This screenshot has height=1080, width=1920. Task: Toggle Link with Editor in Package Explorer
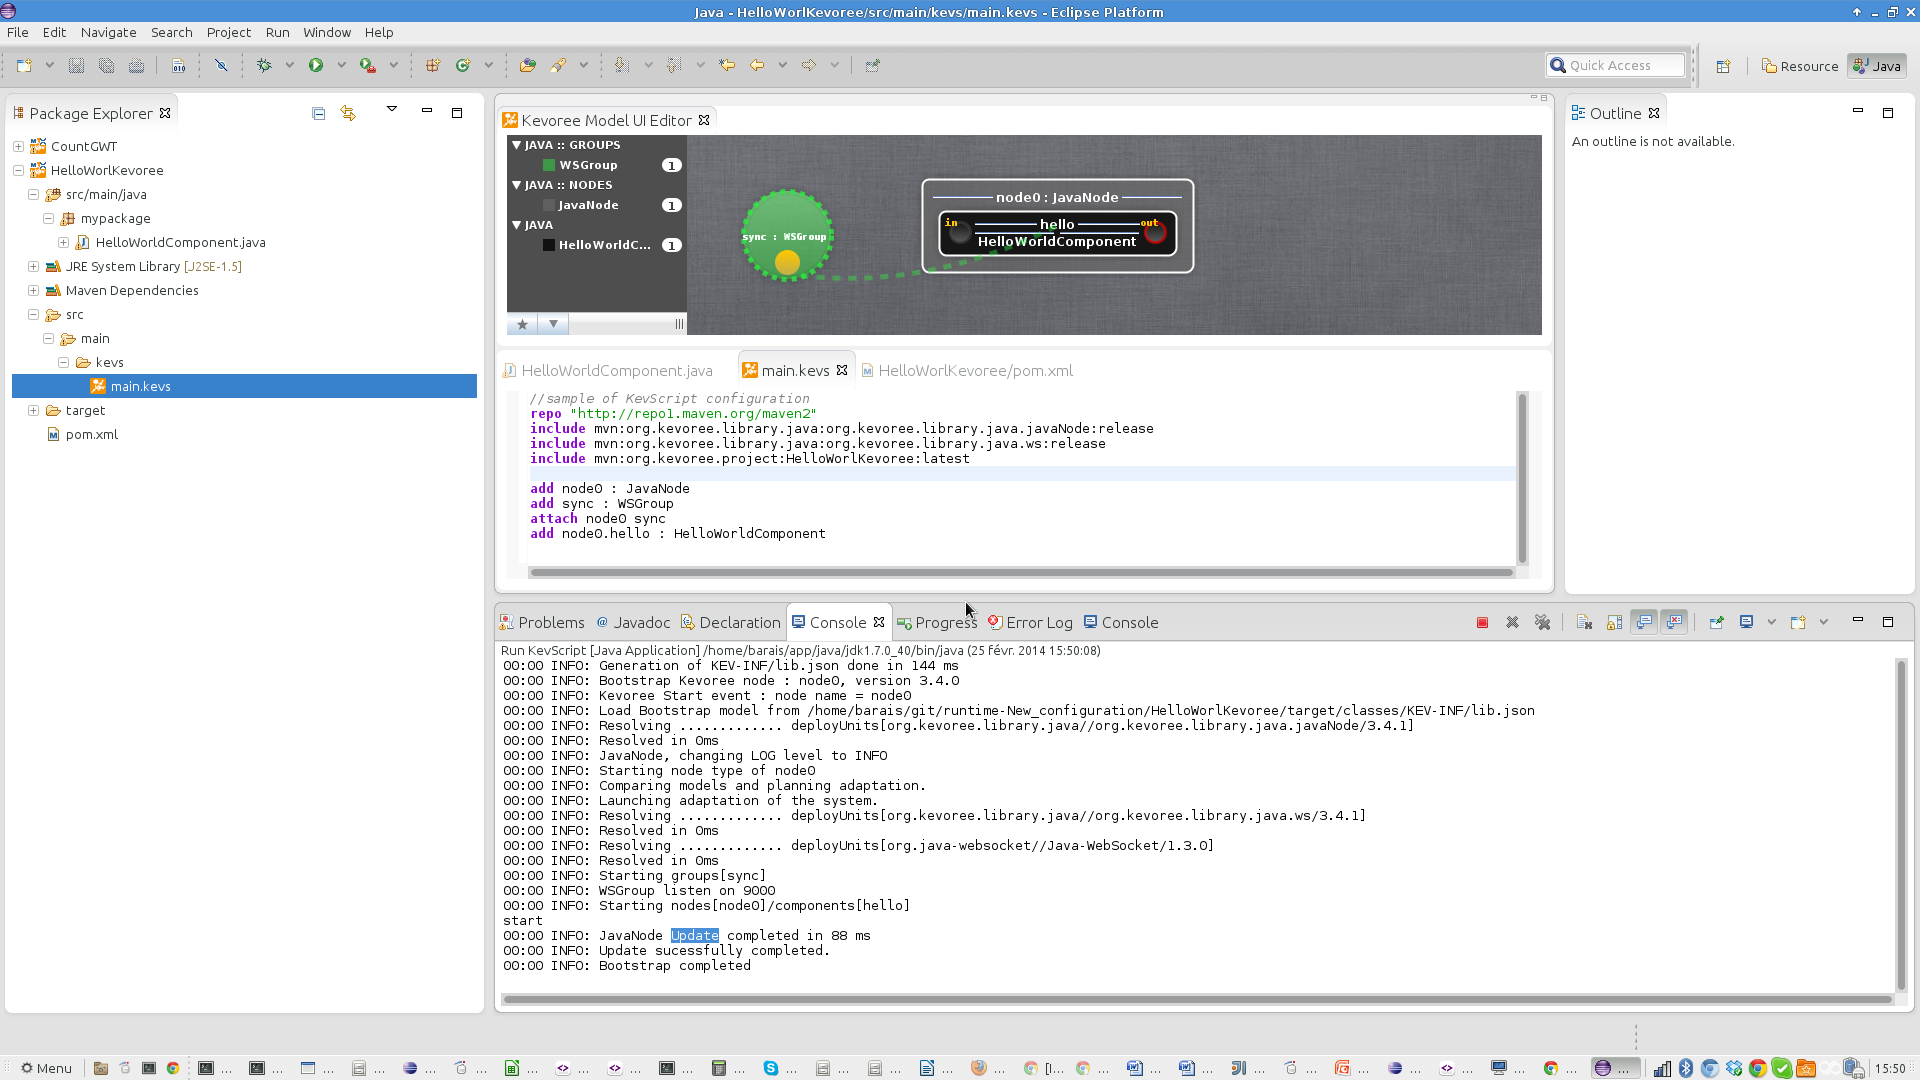pos(348,113)
